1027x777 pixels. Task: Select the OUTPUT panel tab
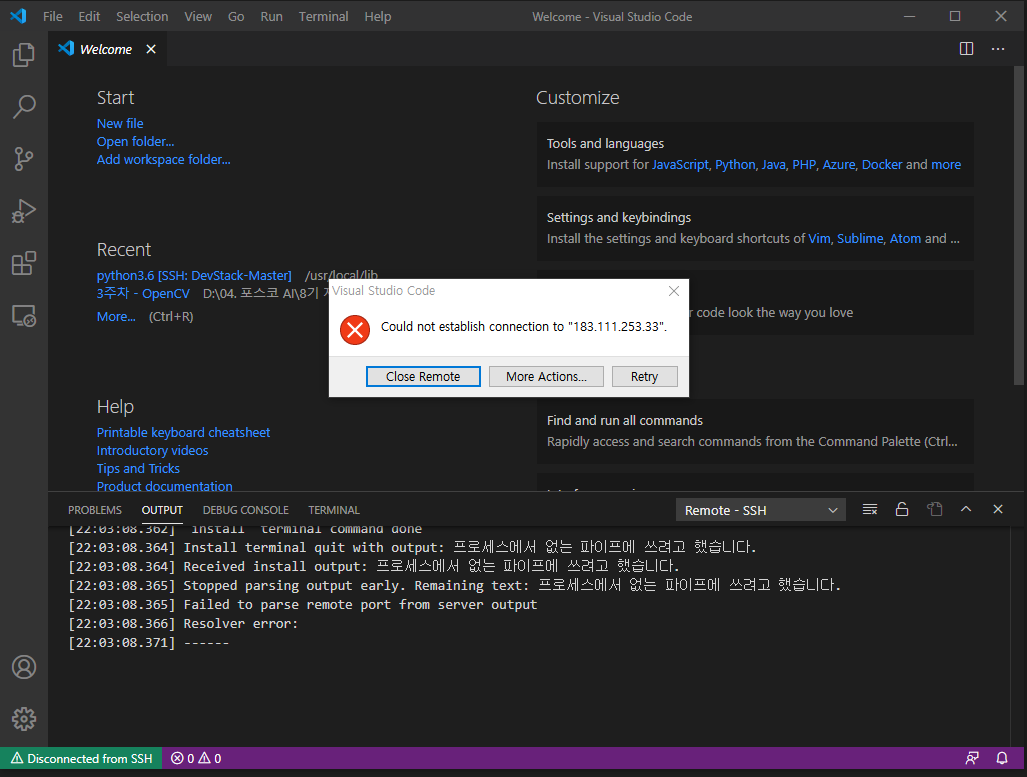tap(162, 510)
